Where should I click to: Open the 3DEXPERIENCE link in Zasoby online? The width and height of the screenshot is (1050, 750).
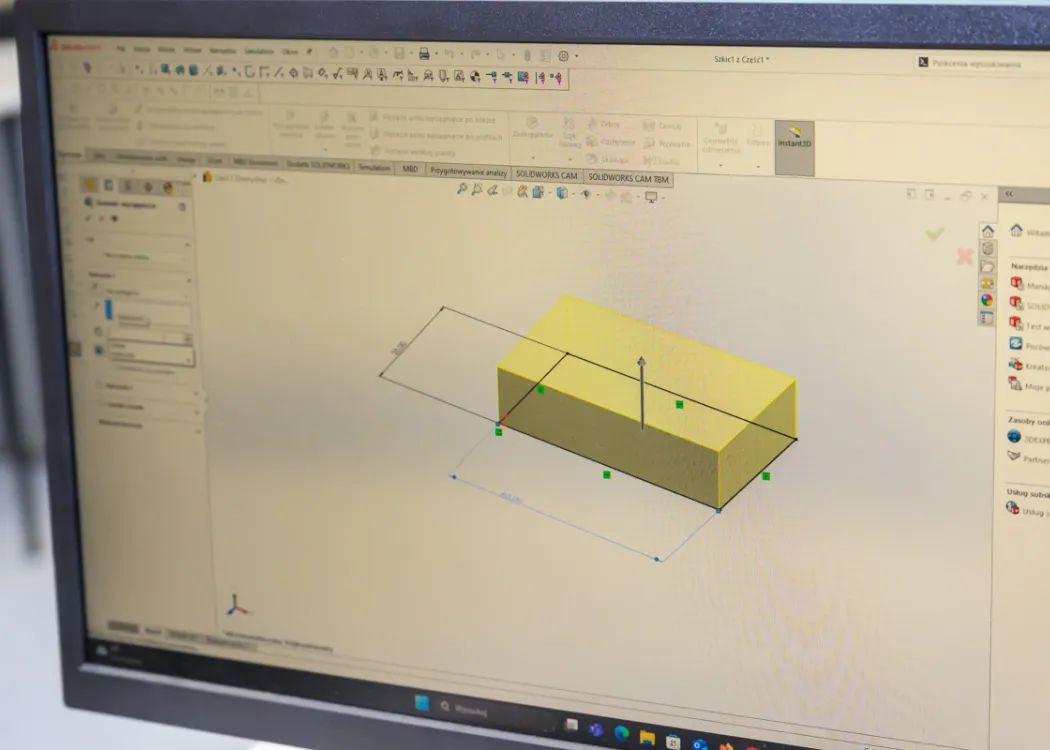pos(1029,438)
